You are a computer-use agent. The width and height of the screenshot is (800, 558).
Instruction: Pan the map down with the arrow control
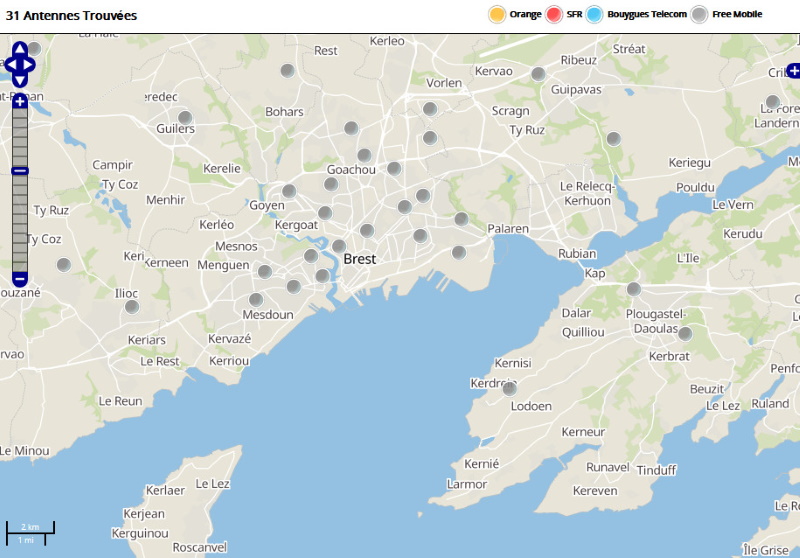click(x=20, y=81)
